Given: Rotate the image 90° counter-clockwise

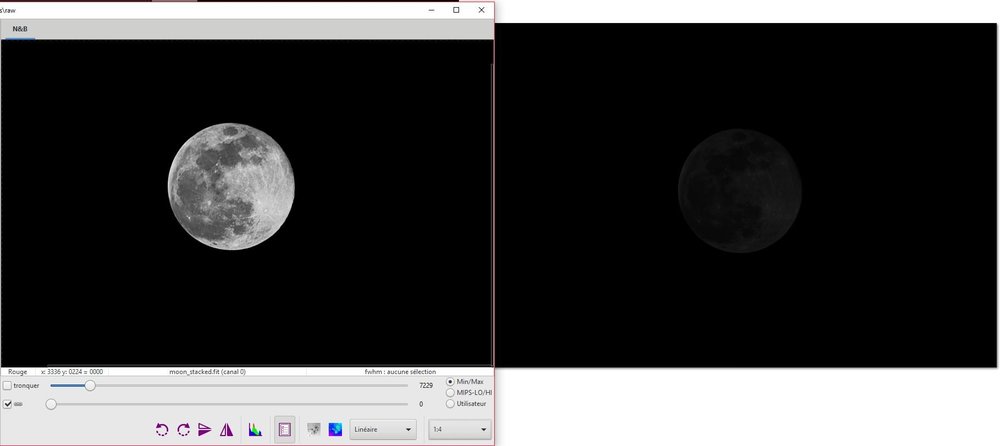Looking at the screenshot, I should click(162, 429).
